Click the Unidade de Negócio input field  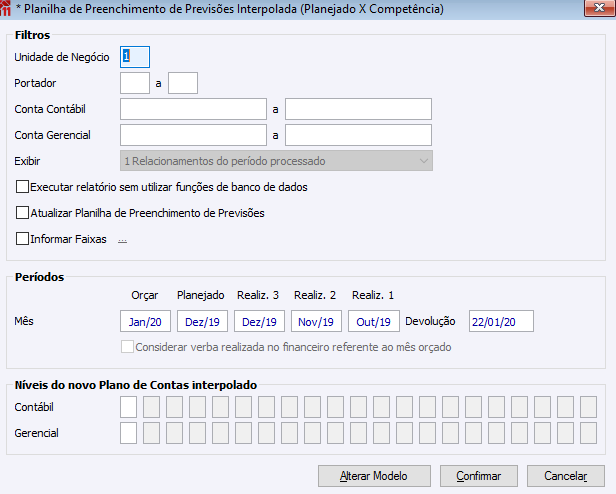135,57
